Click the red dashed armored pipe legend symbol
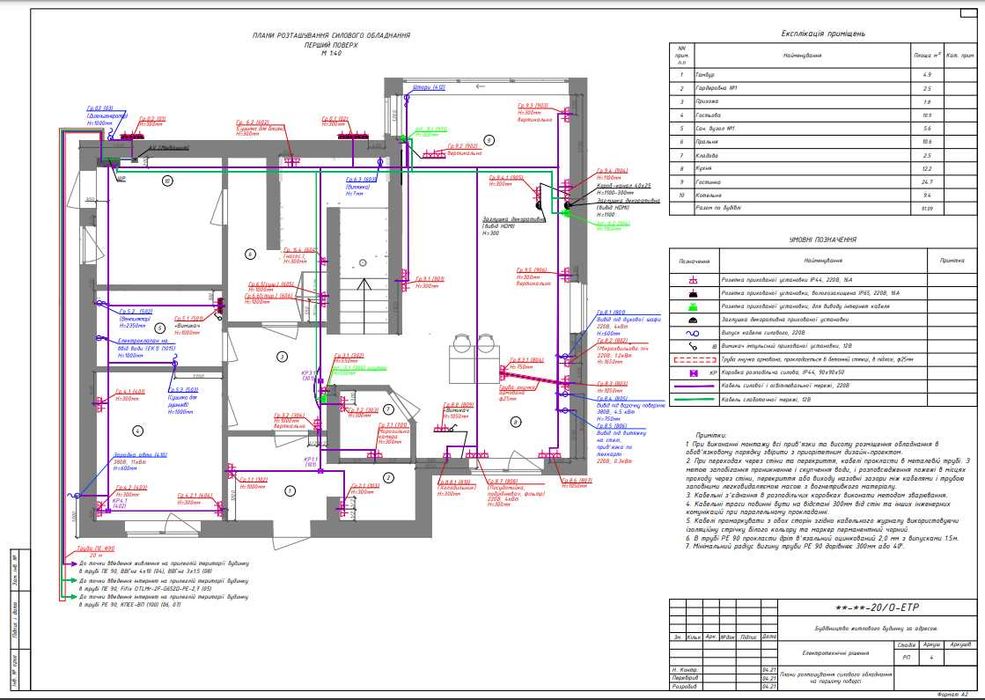985x700 pixels. pyautogui.click(x=694, y=360)
